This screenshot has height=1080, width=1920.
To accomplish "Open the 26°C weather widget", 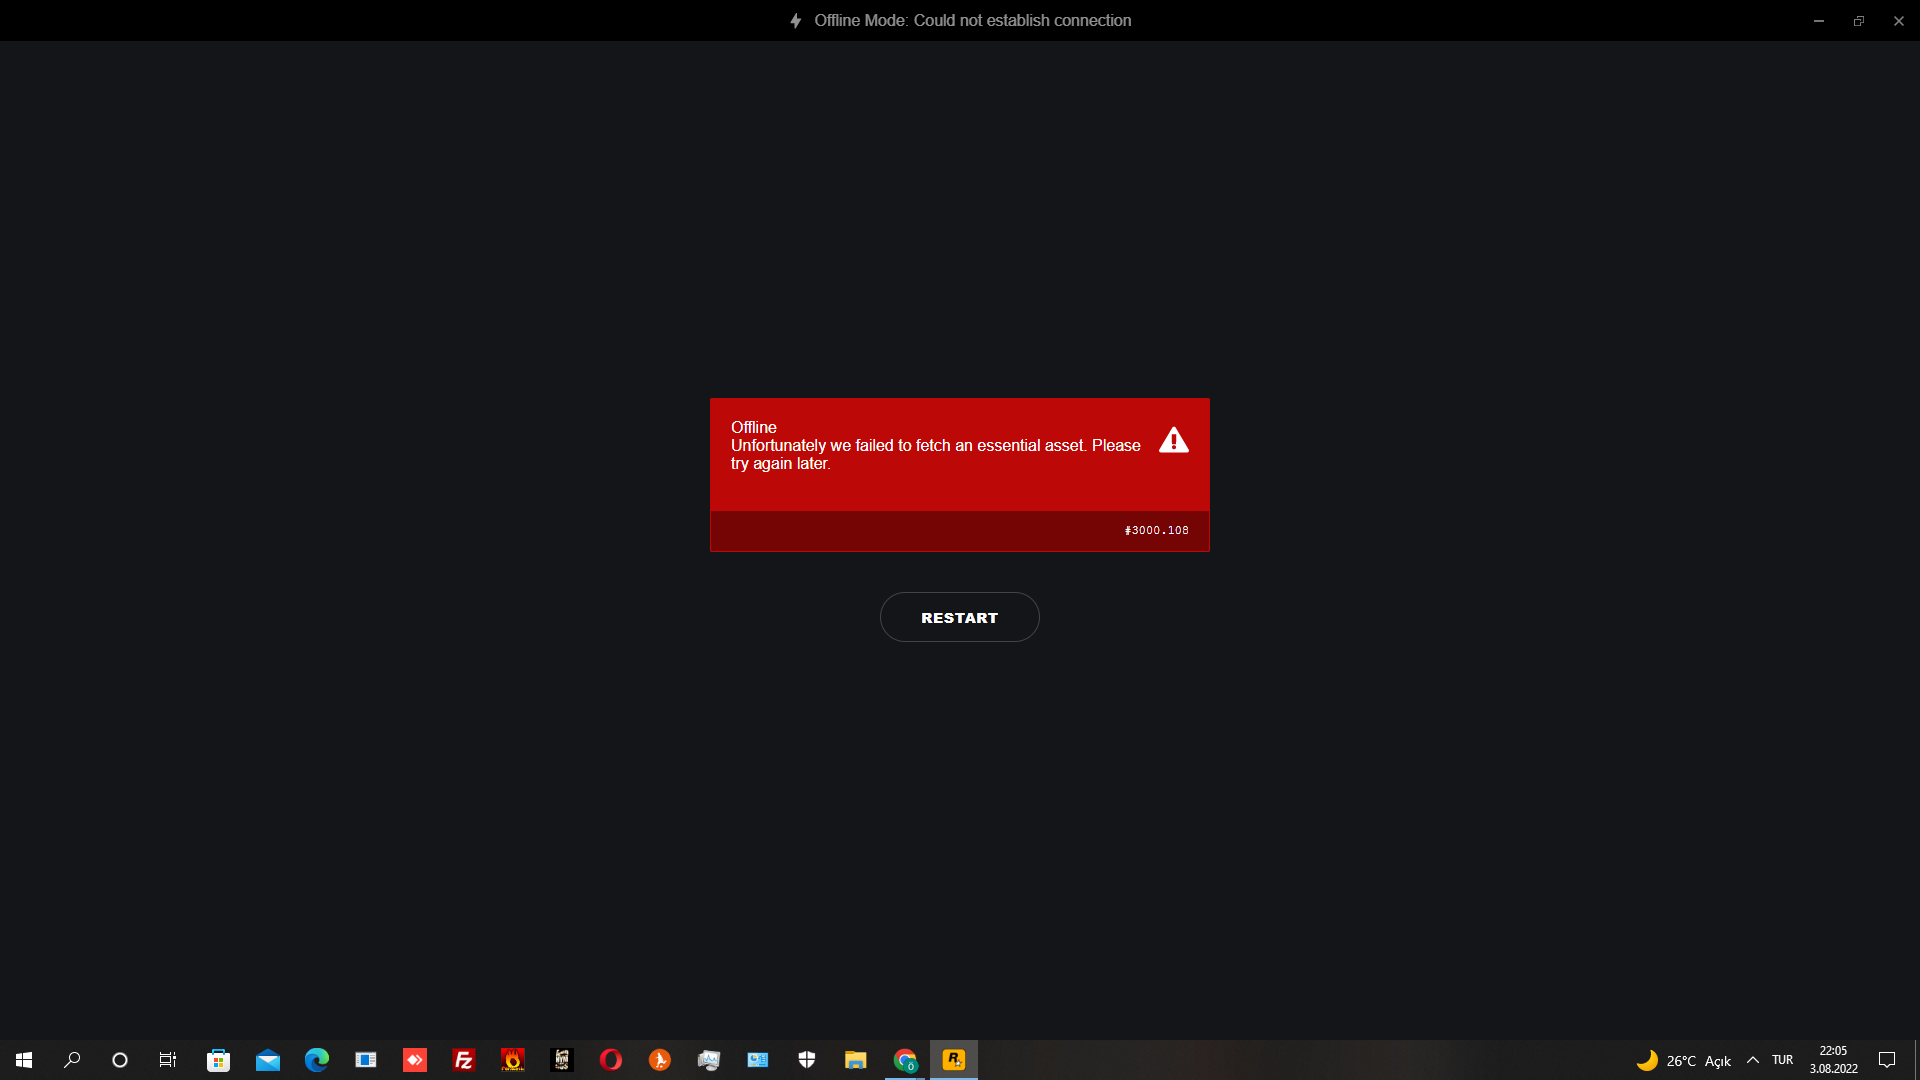I will [x=1682, y=1060].
